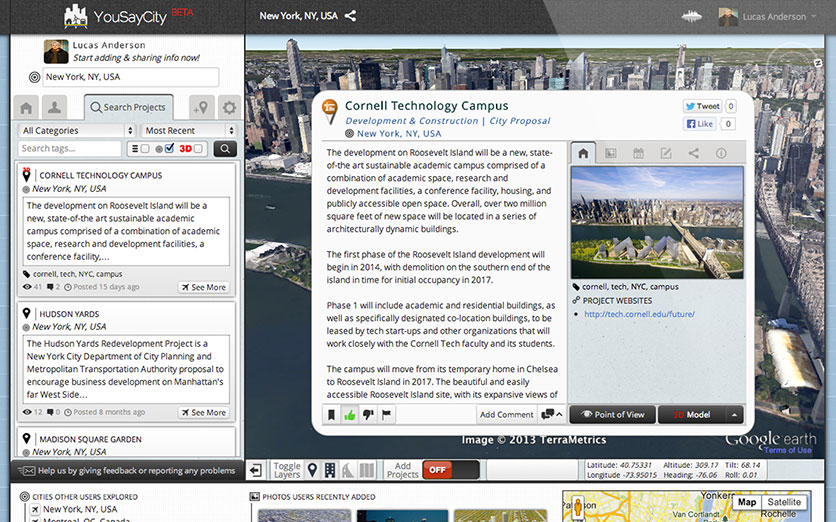Enable the 3D filter checkbox
The height and width of the screenshot is (522, 836).
click(198, 149)
